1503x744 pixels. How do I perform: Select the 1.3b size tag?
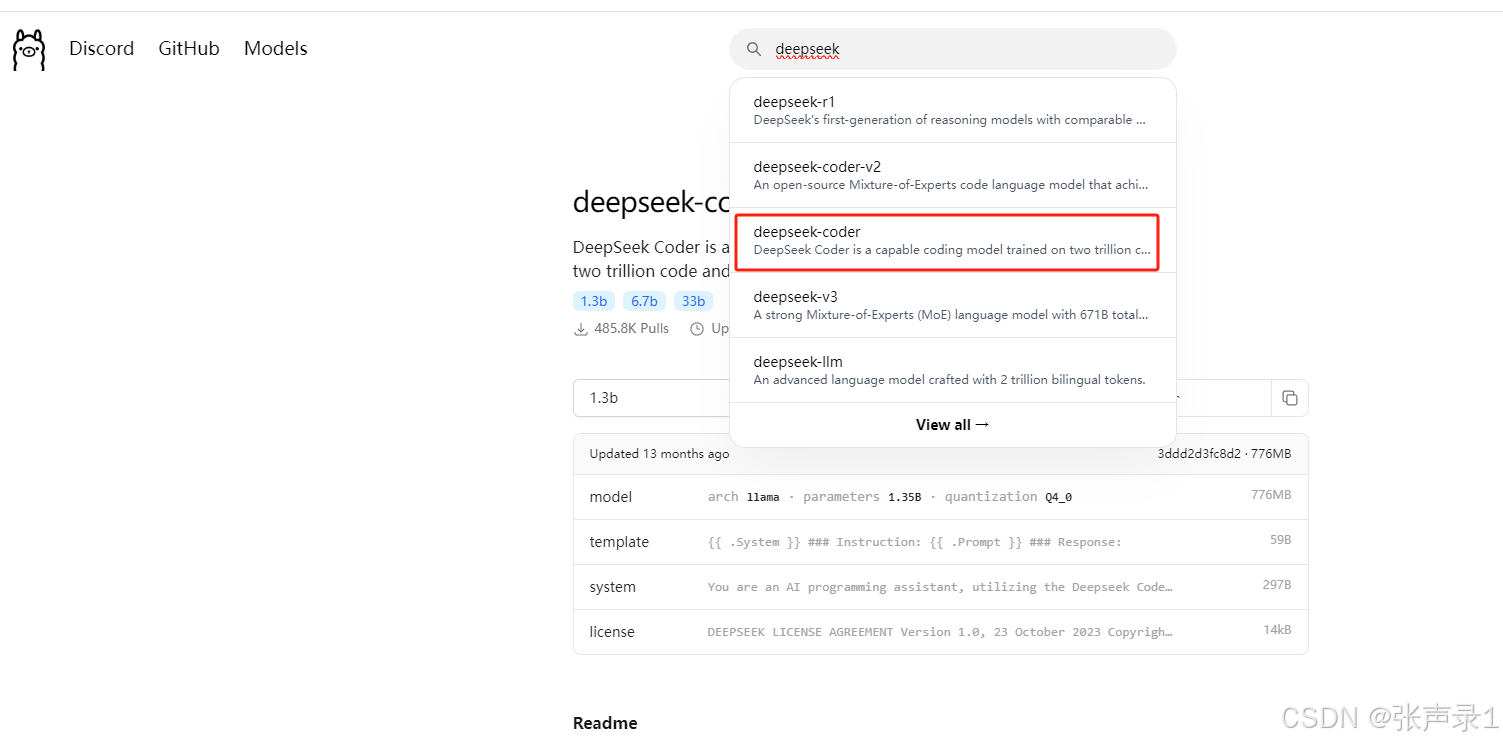click(x=594, y=301)
